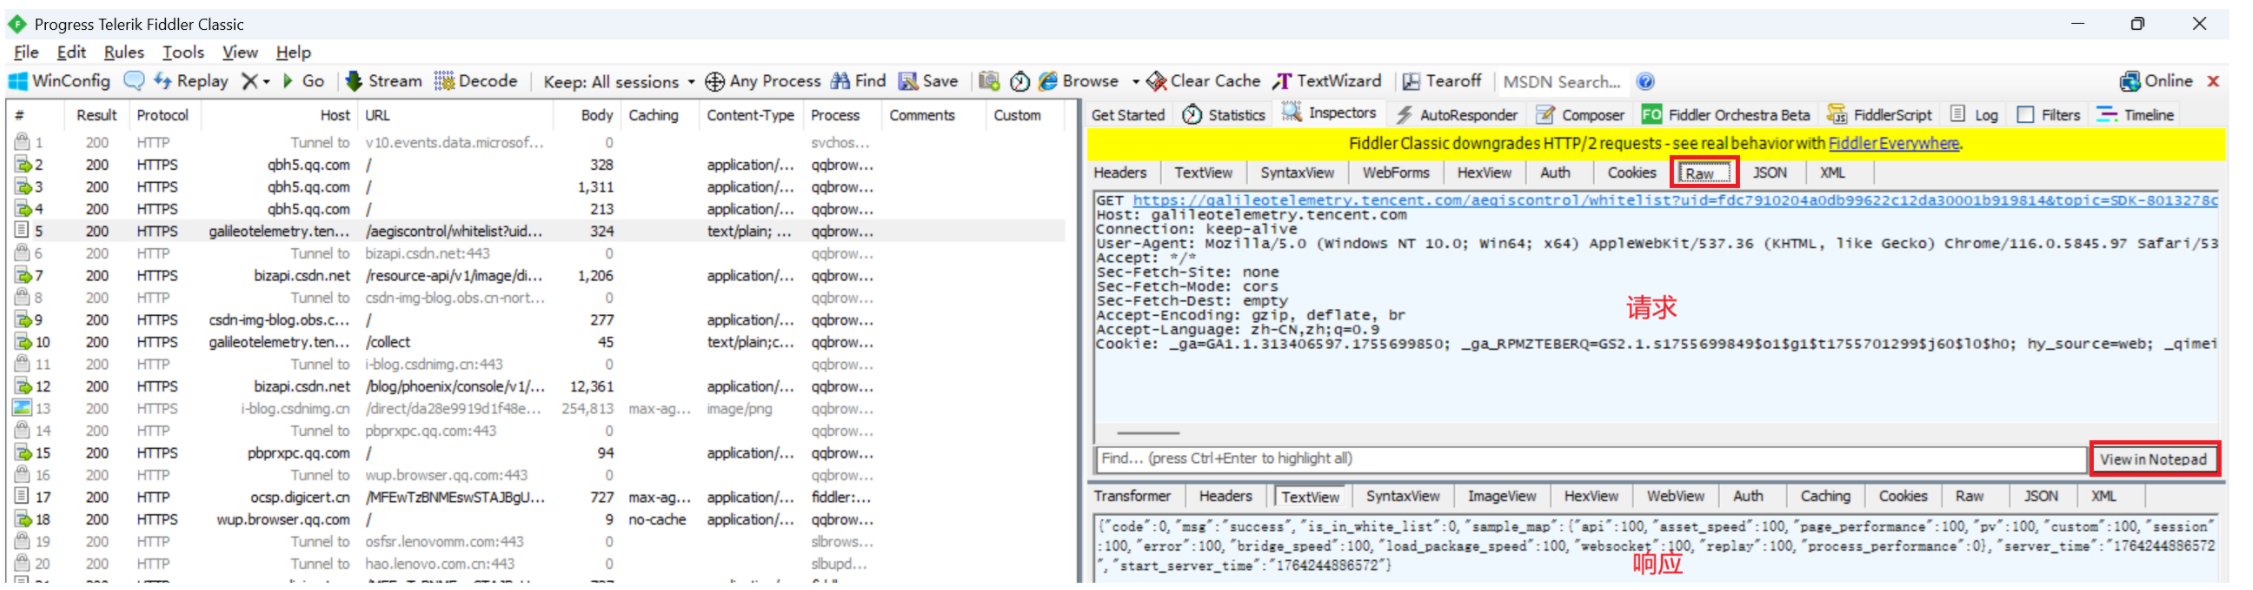Viewport: 2253px width, 590px height.
Task: Click View in Notepad button
Action: pyautogui.click(x=2153, y=459)
